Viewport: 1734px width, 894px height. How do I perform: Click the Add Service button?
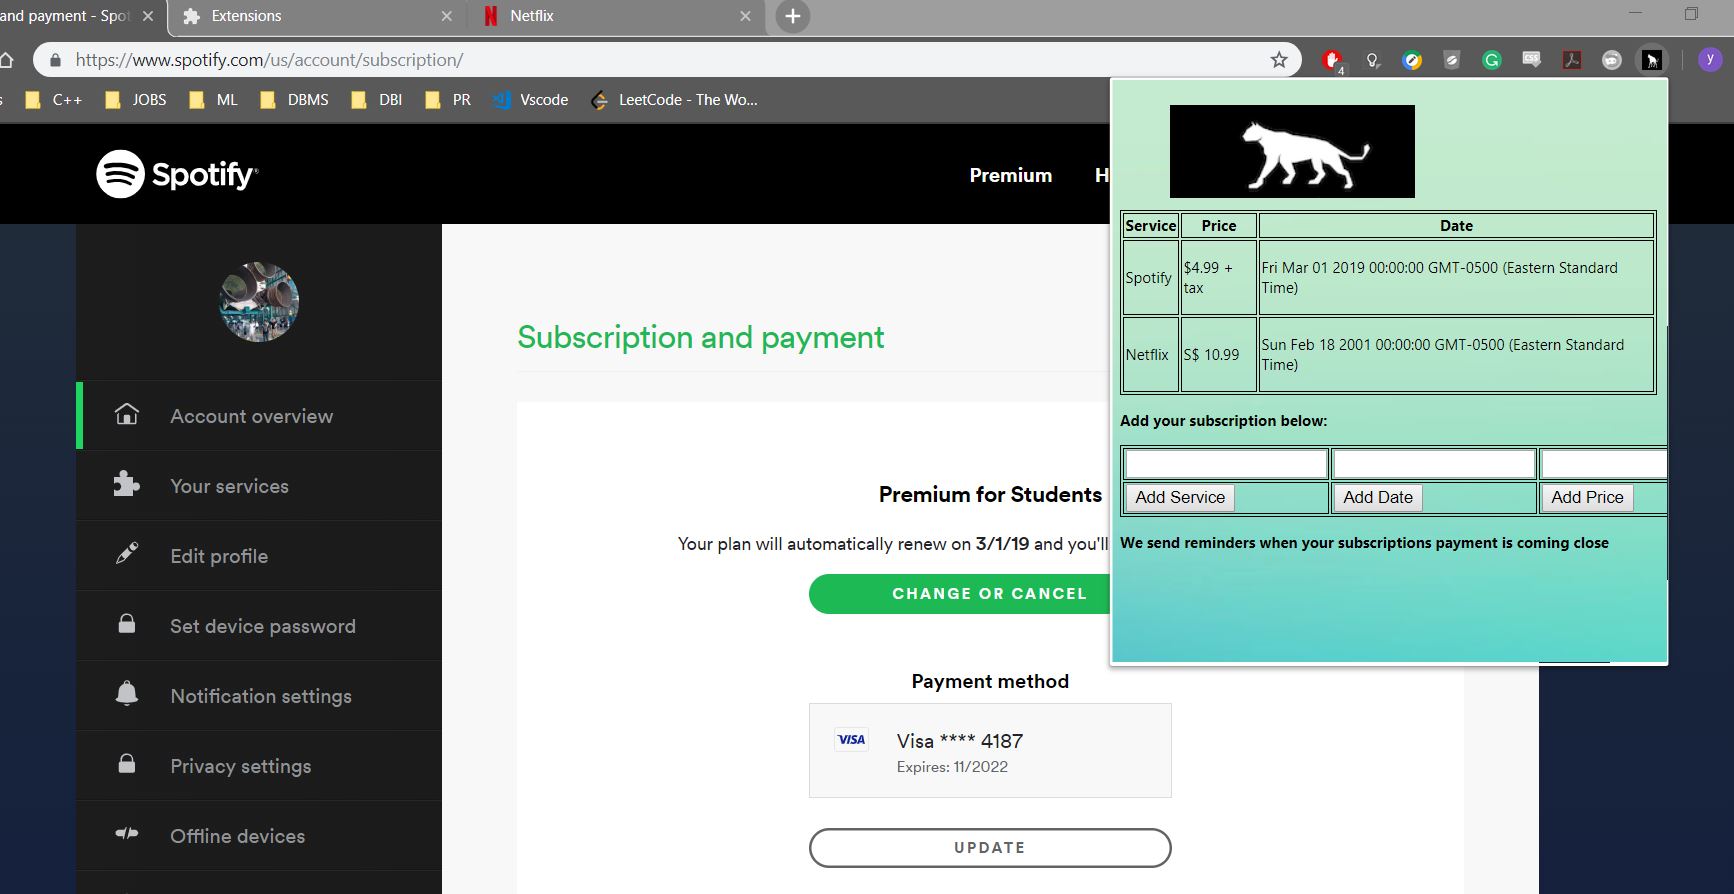(x=1180, y=497)
